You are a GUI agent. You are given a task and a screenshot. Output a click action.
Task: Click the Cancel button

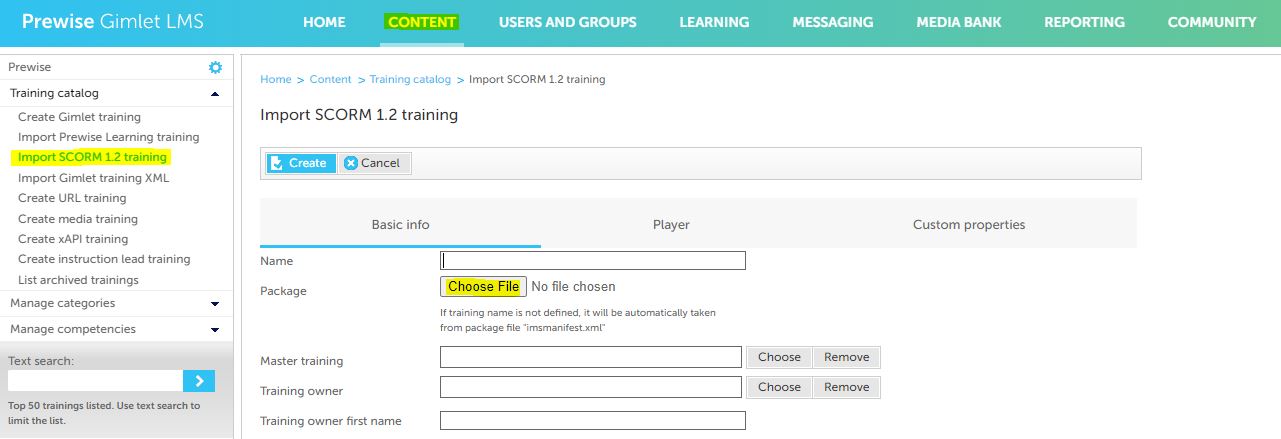[x=373, y=163]
